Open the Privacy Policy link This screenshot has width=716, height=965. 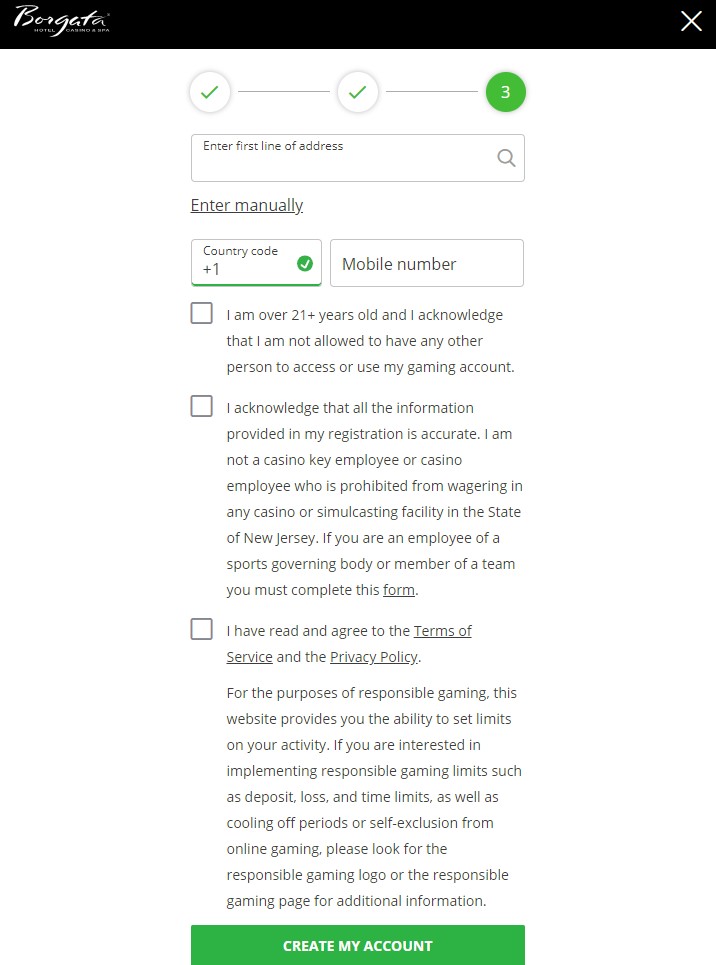[374, 657]
